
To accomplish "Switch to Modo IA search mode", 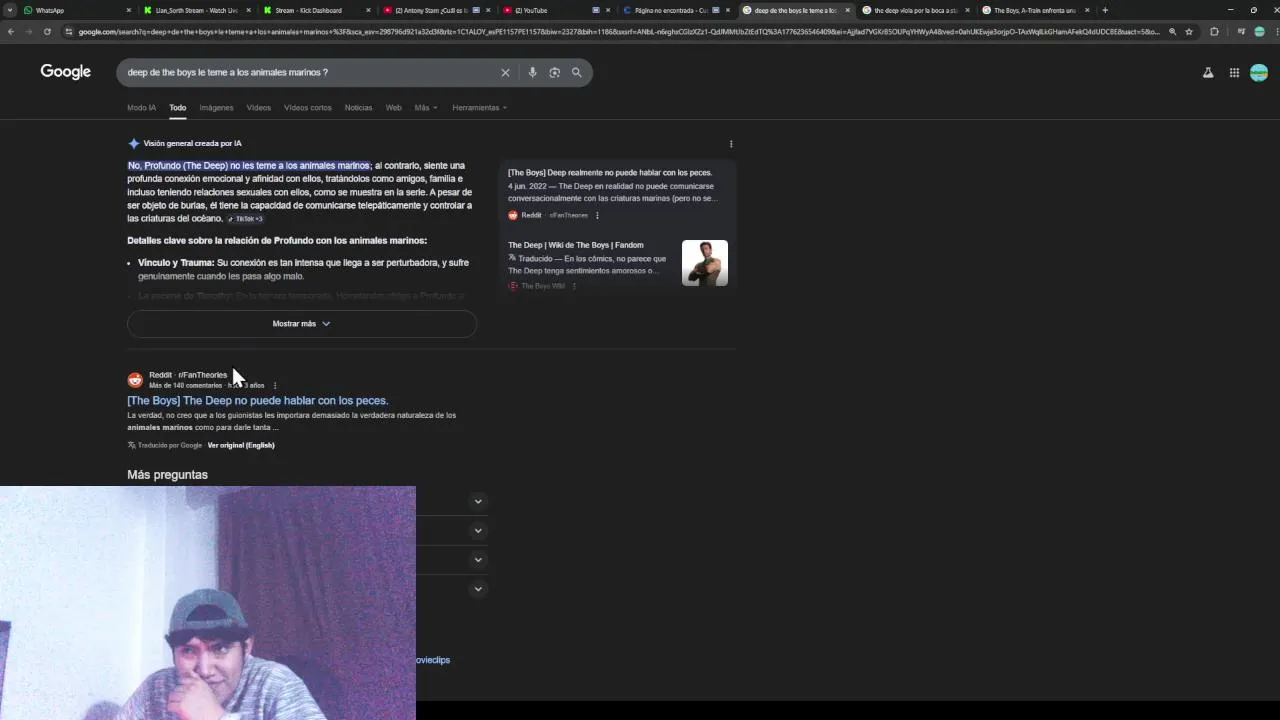I will [x=141, y=107].
